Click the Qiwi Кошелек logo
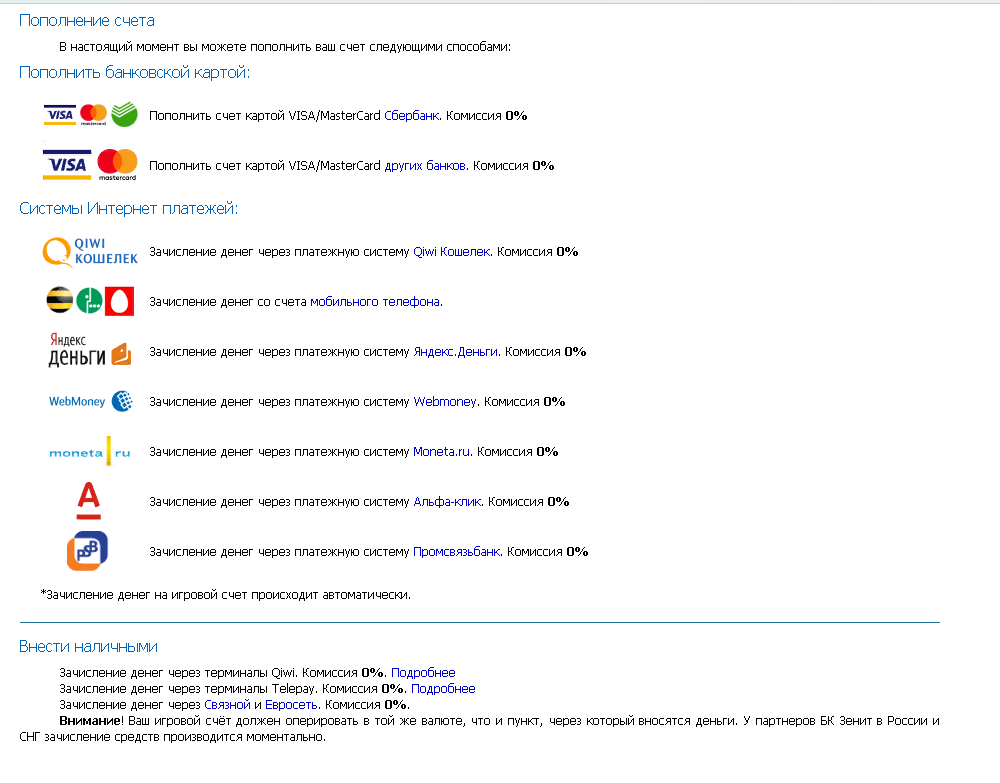Image resolution: width=1000 pixels, height=783 pixels. pyautogui.click(x=90, y=251)
